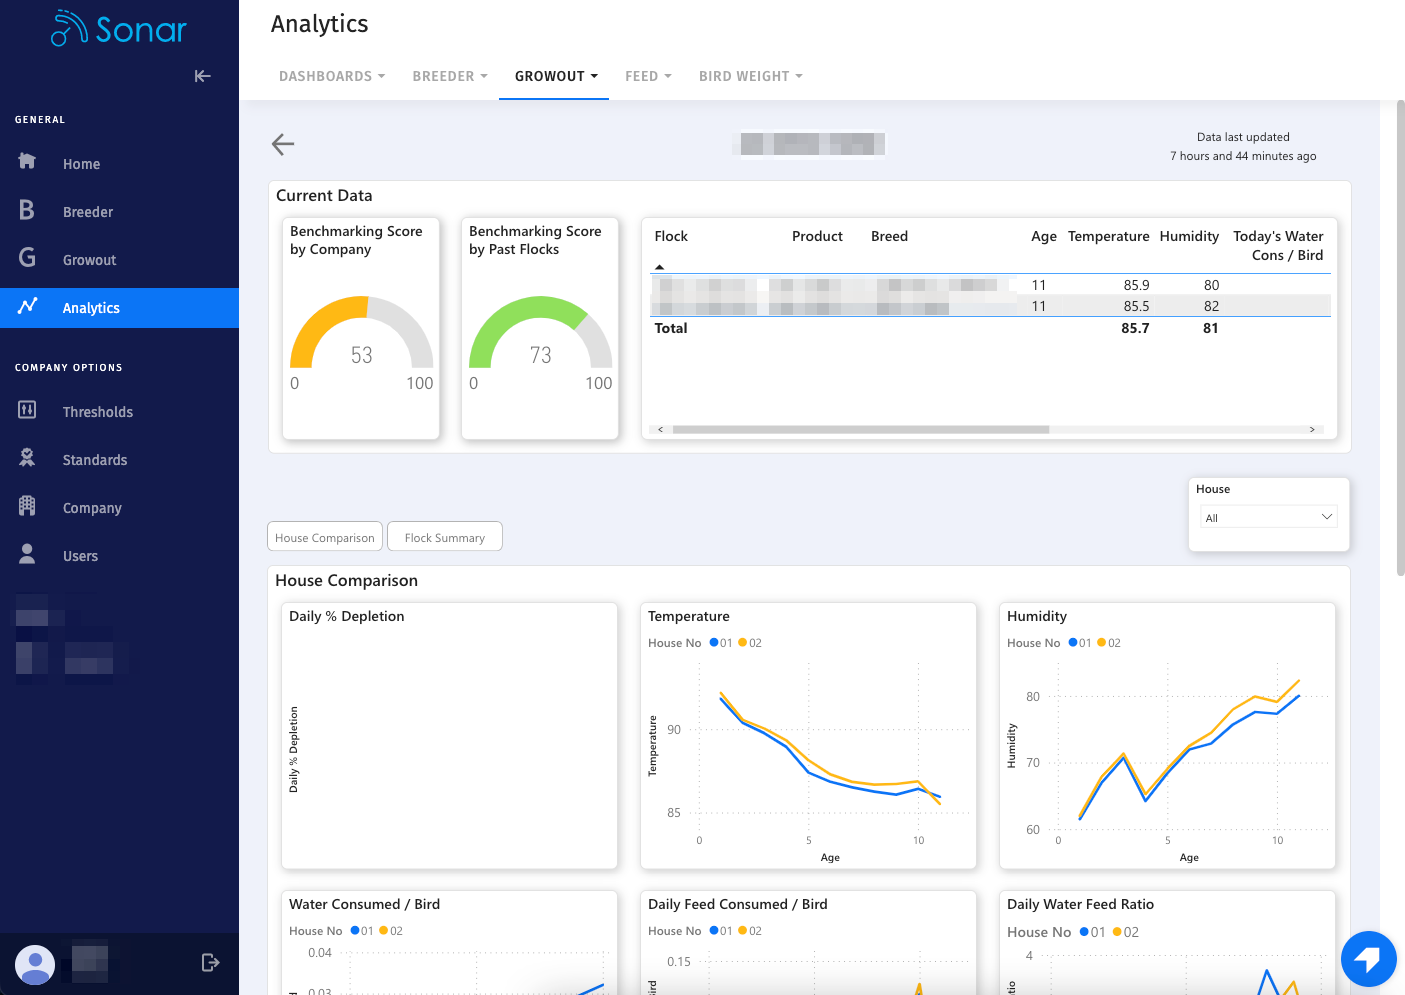
Task: Toggle house 01 in Temperature legend
Action: point(721,643)
